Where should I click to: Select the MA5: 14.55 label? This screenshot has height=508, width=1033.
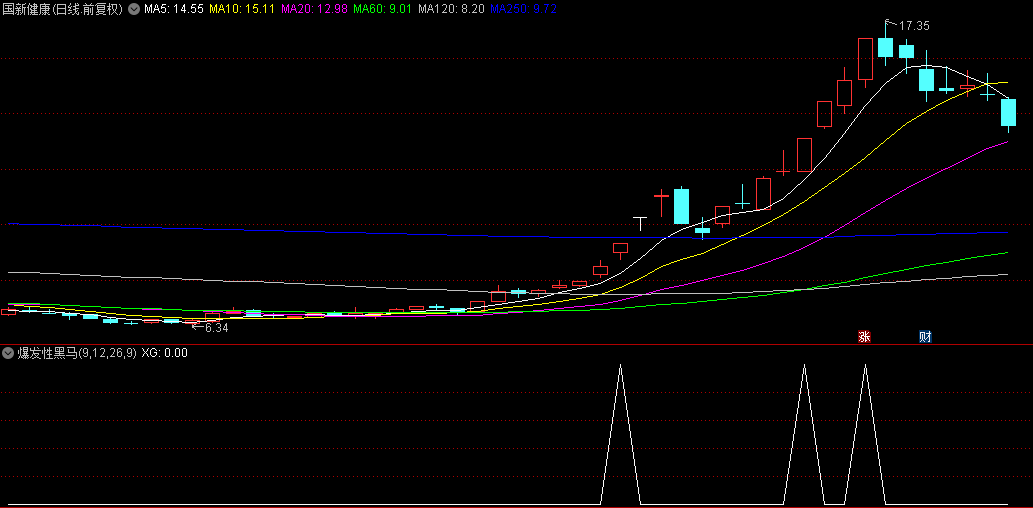(x=173, y=9)
